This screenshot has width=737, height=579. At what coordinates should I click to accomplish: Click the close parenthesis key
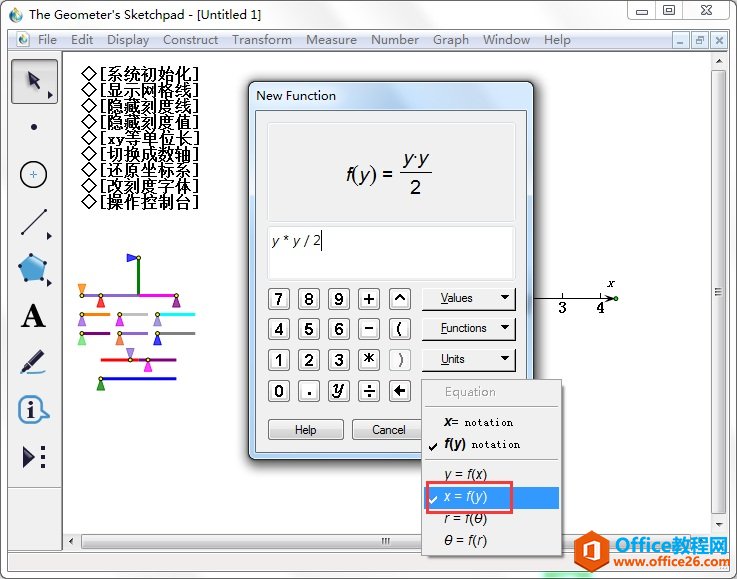click(400, 360)
